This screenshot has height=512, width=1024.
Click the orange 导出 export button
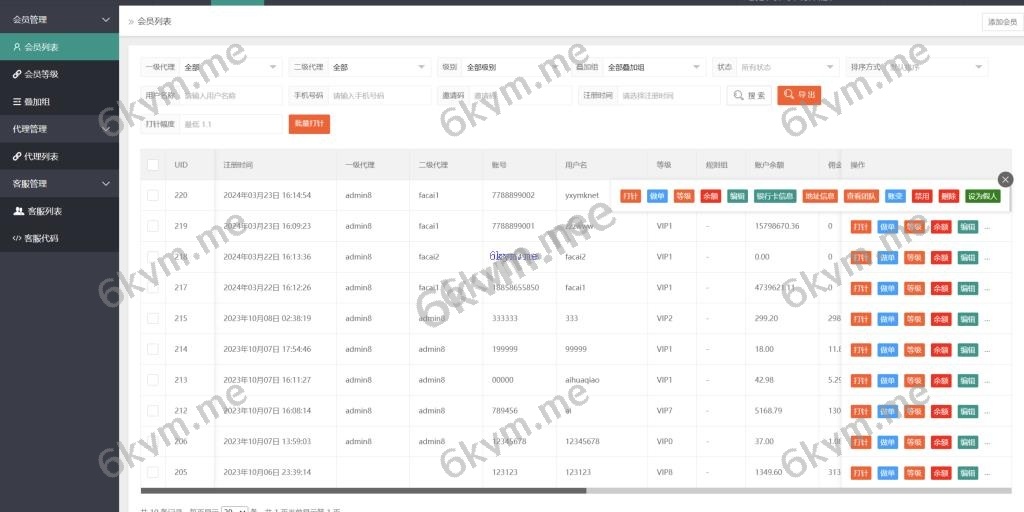click(799, 95)
